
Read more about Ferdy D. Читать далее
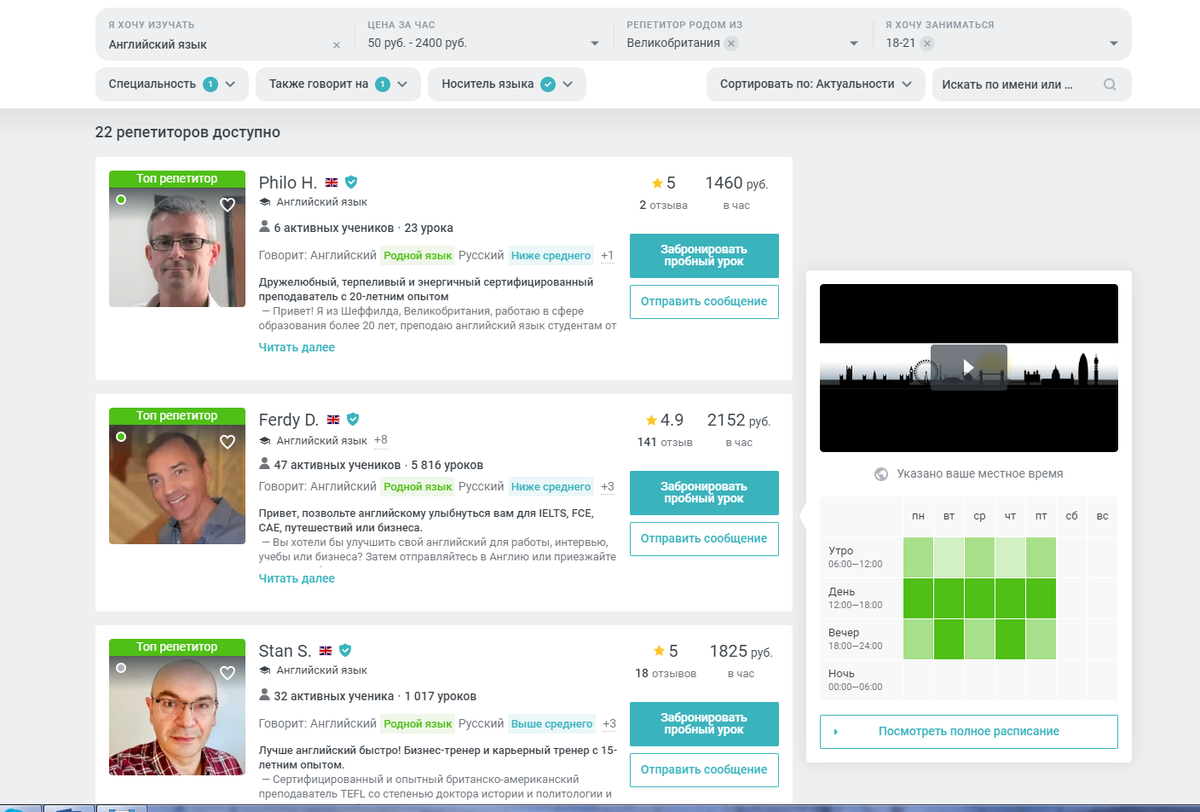point(297,578)
